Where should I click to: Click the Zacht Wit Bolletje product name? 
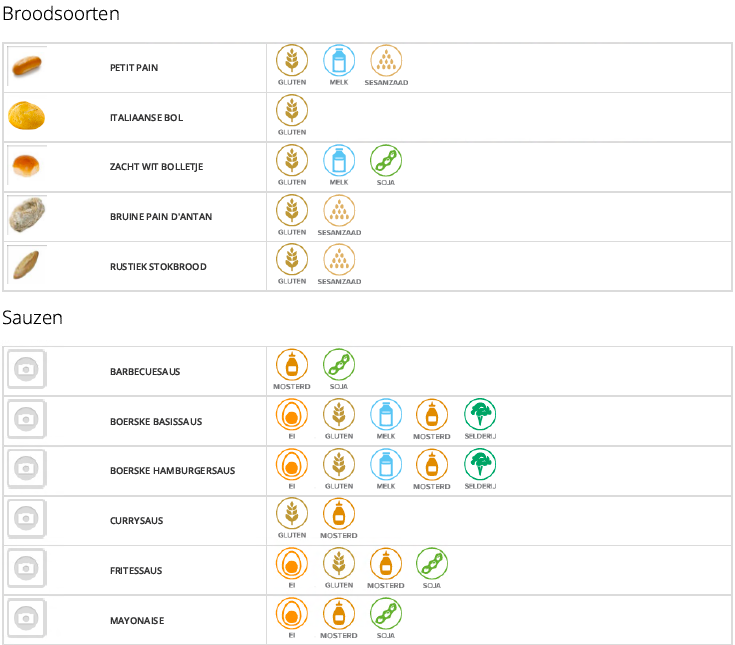pyautogui.click(x=156, y=167)
